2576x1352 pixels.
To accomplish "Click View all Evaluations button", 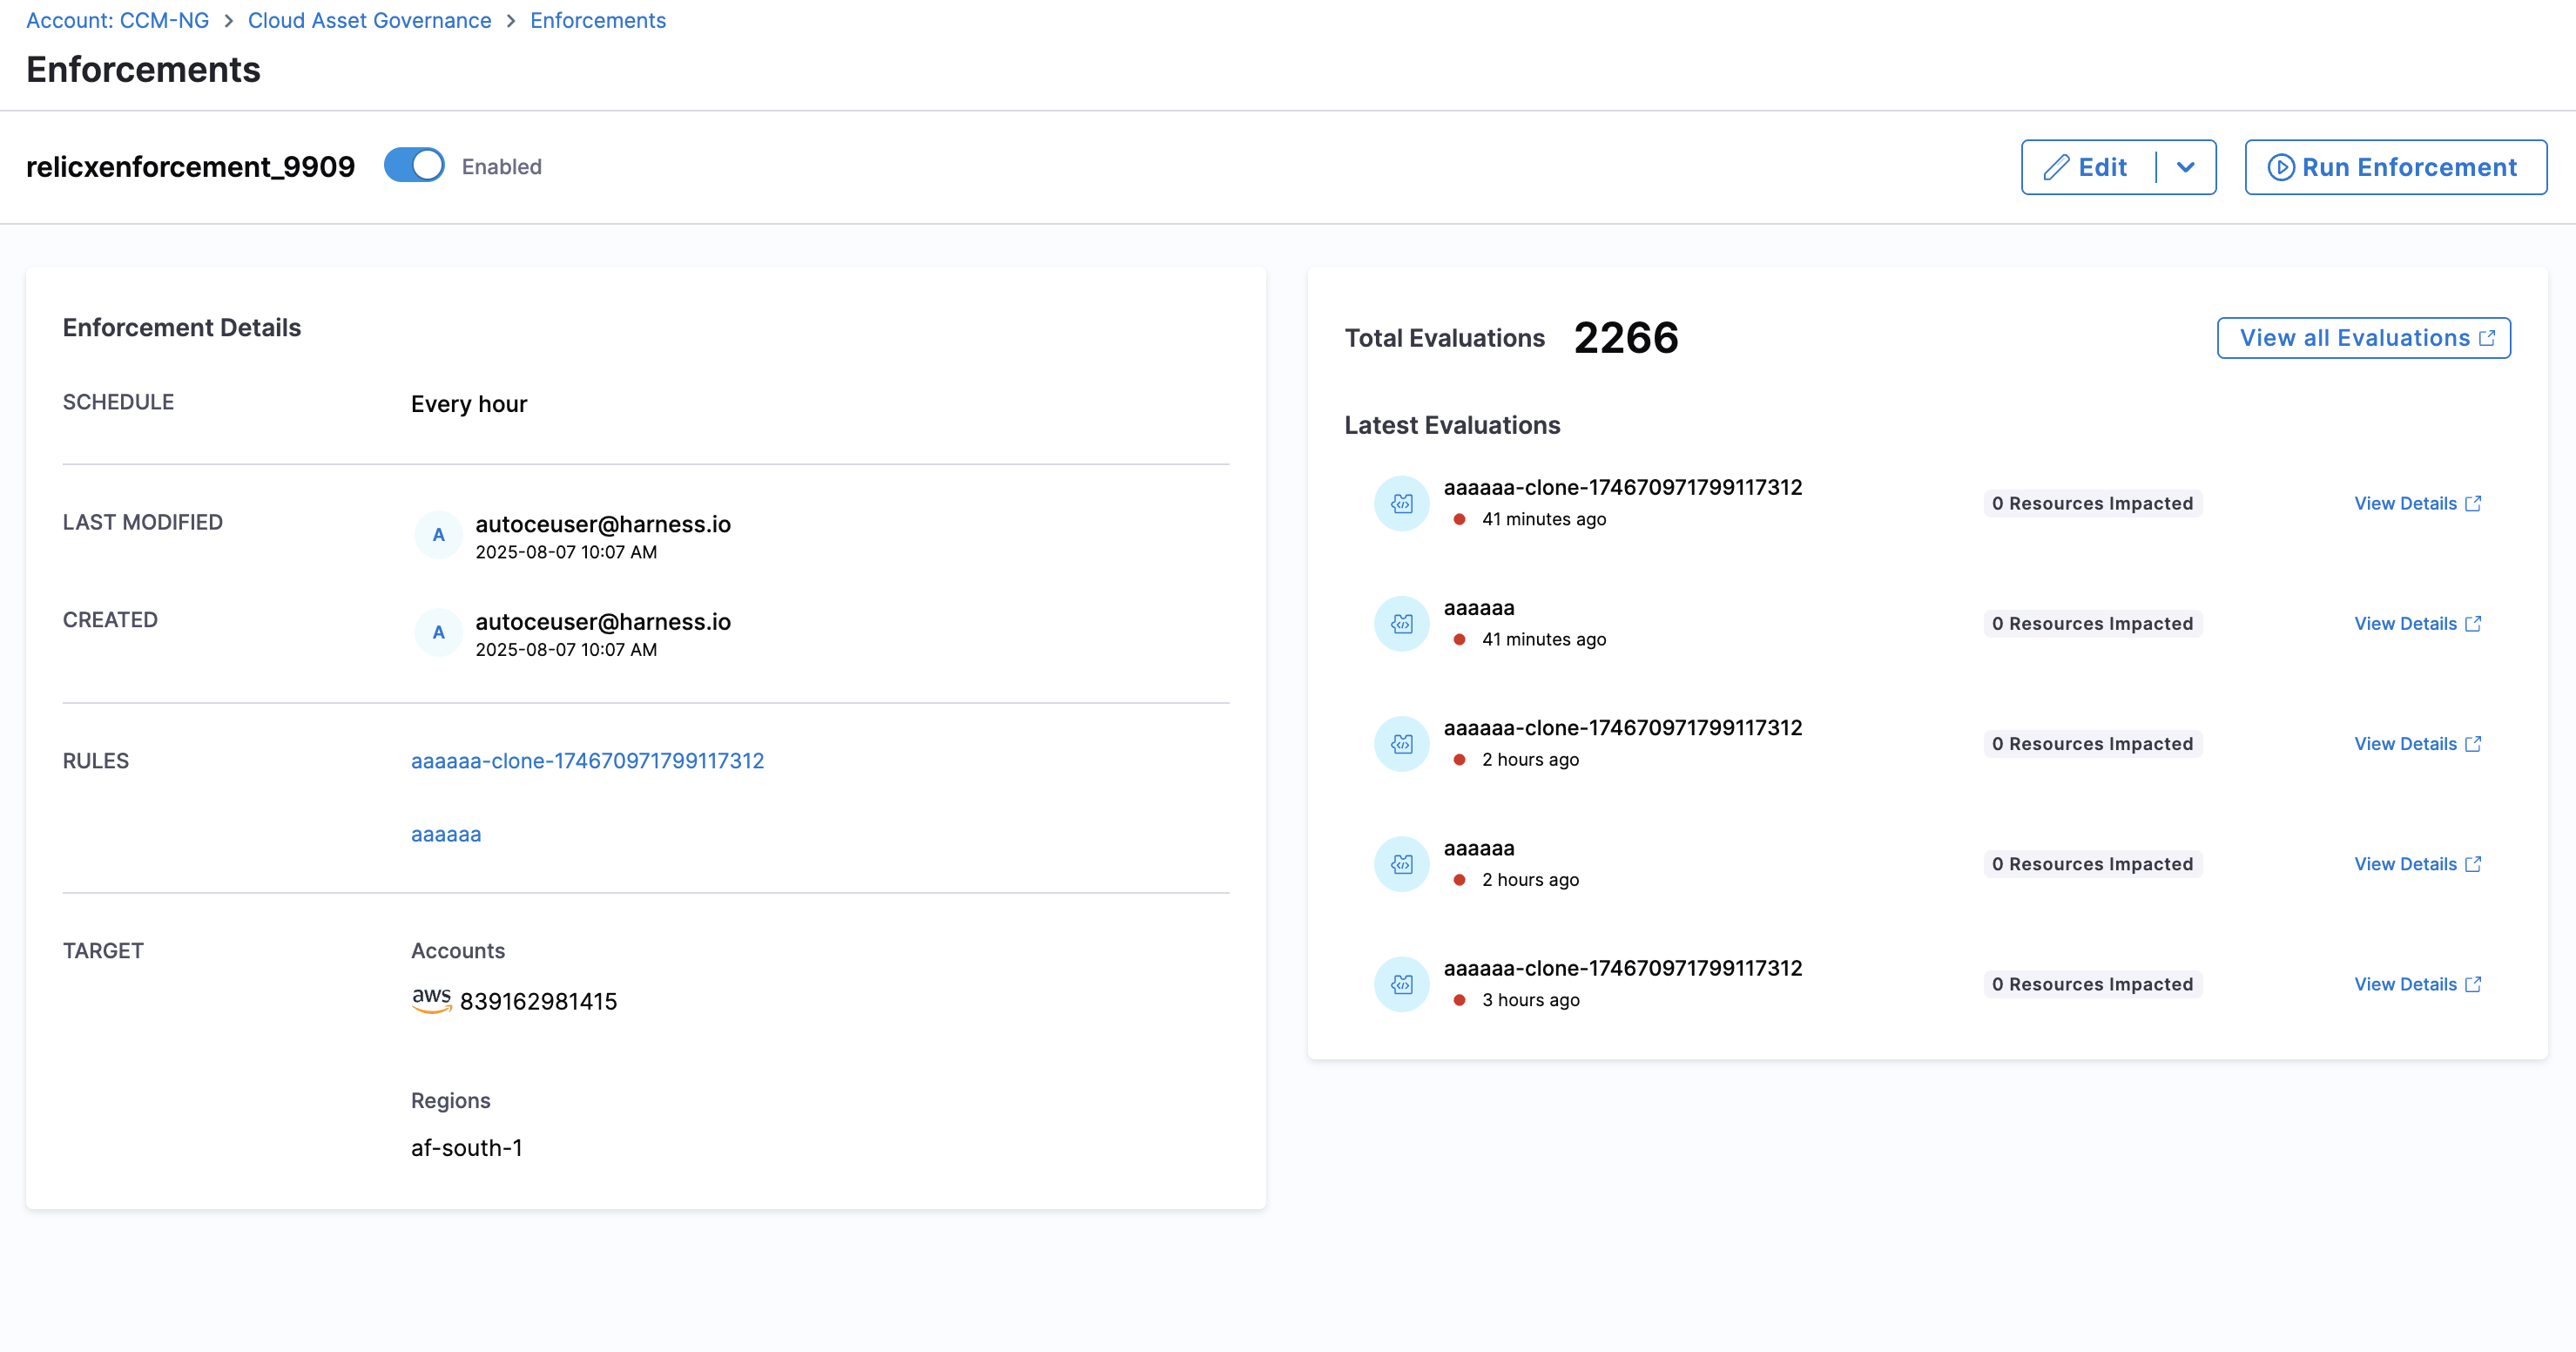I will click(x=2363, y=338).
